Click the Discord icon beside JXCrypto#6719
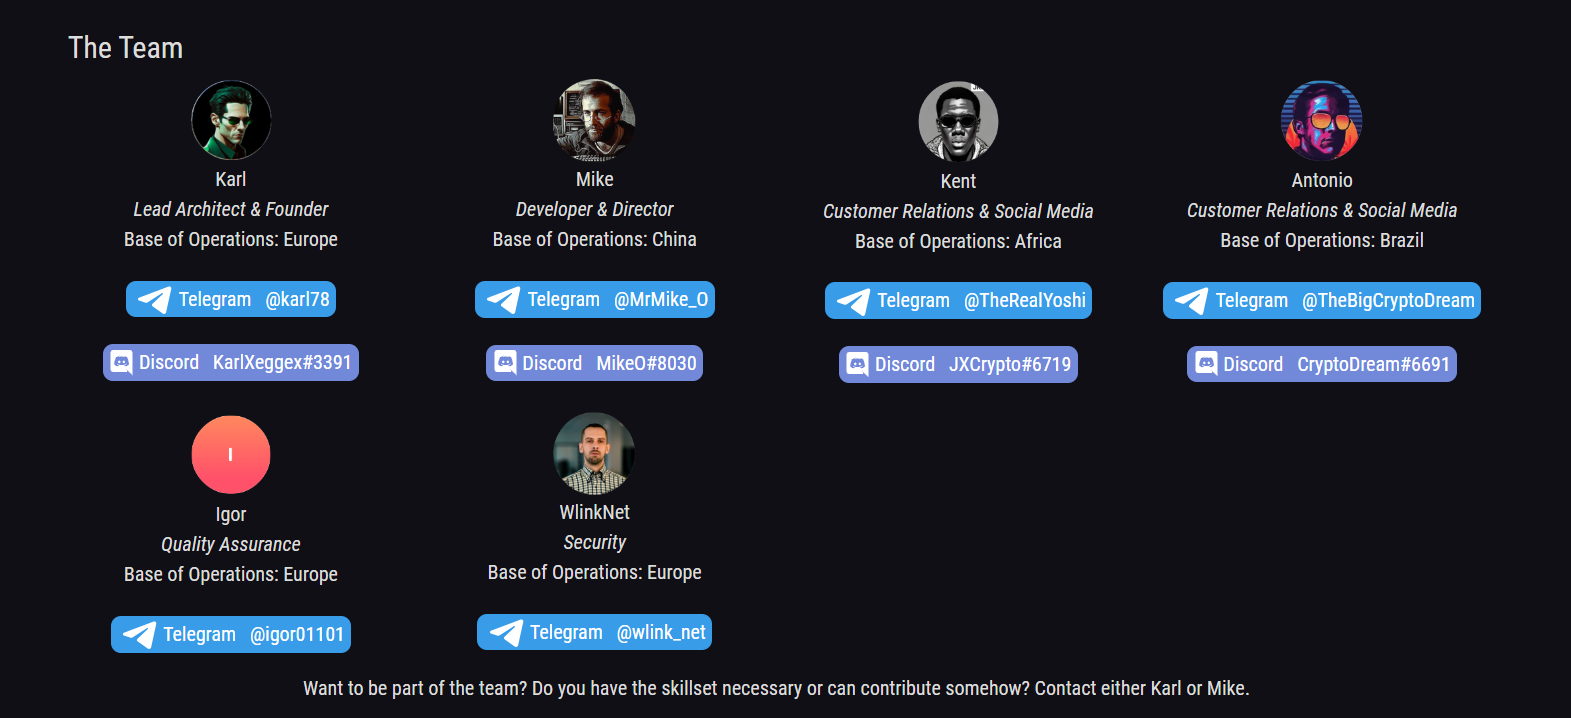The width and height of the screenshot is (1571, 718). [x=857, y=365]
